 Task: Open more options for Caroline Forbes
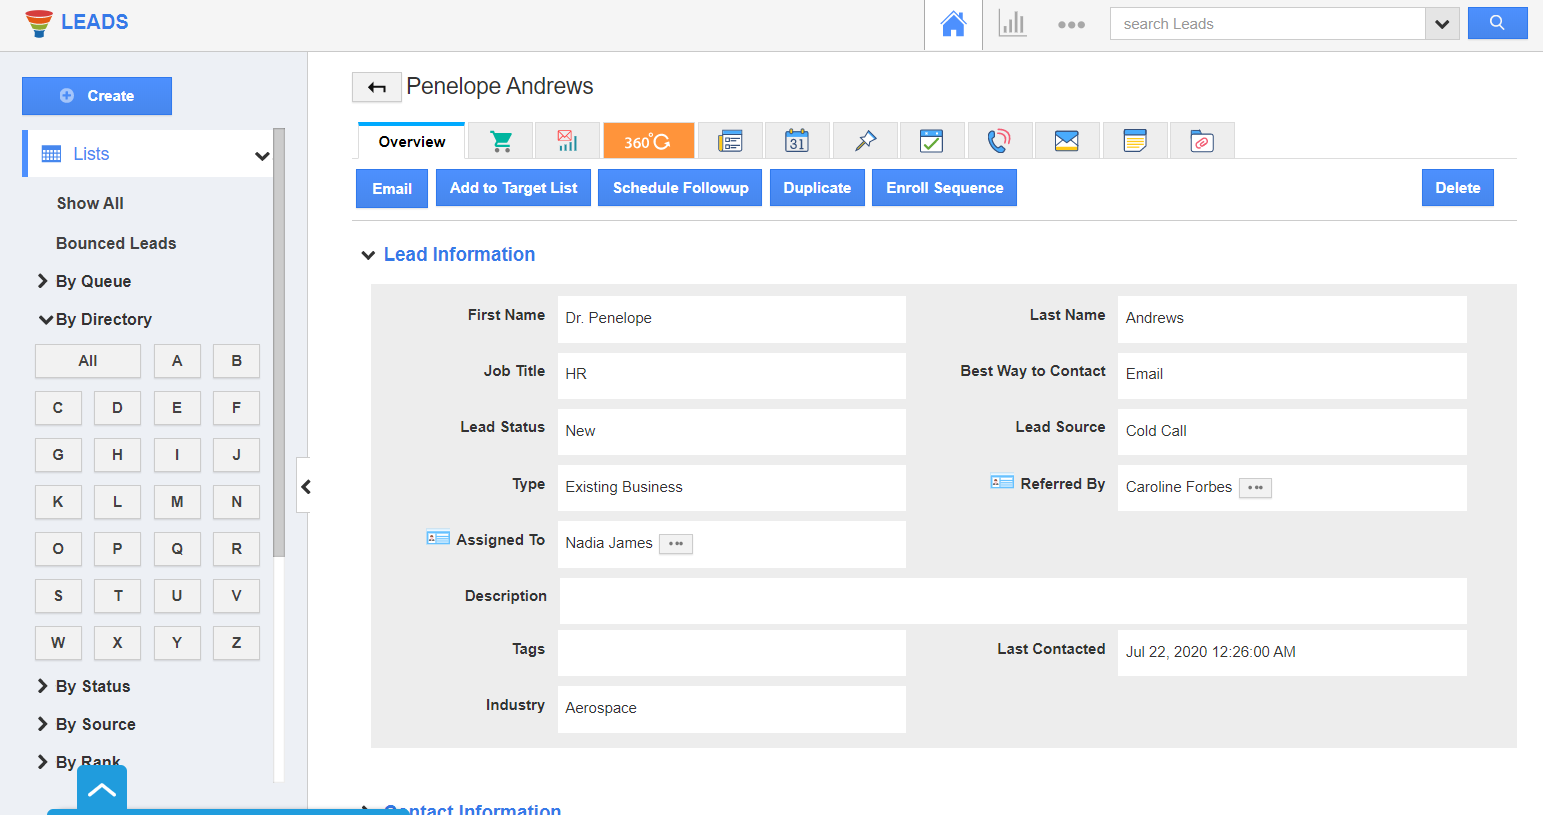[1255, 488]
